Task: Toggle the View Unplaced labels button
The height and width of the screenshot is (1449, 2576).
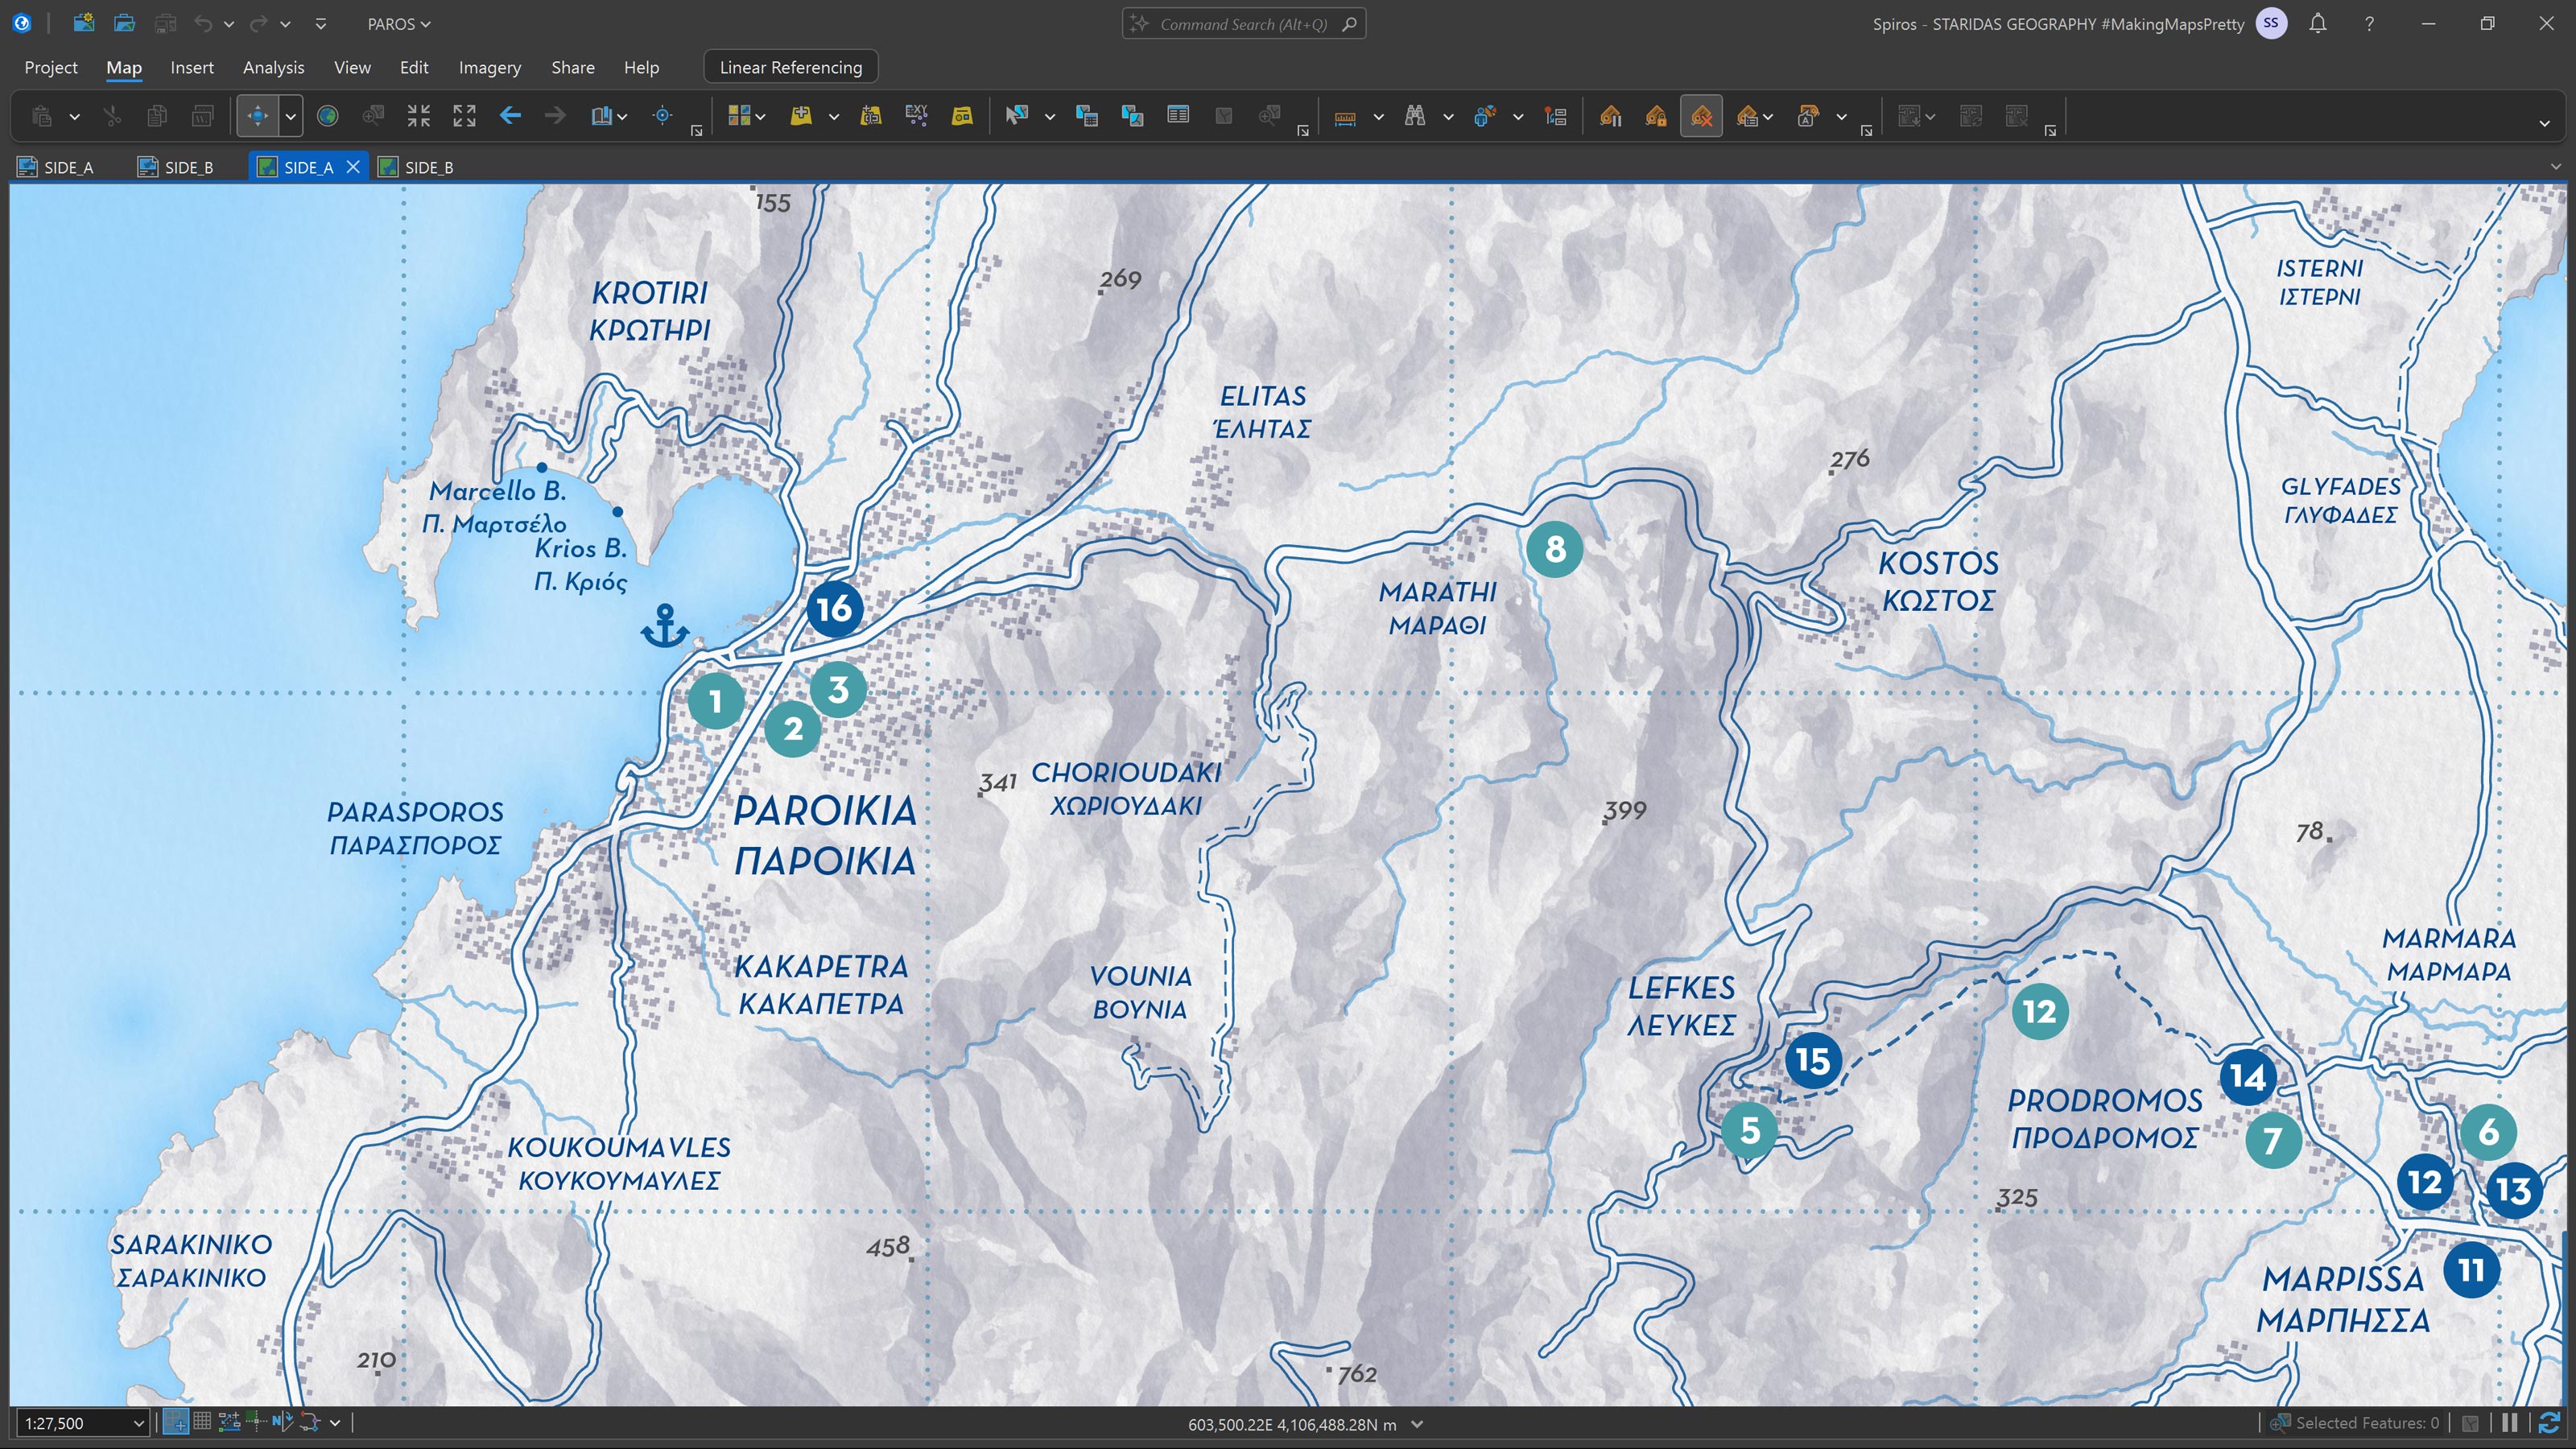Action: tap(1701, 117)
